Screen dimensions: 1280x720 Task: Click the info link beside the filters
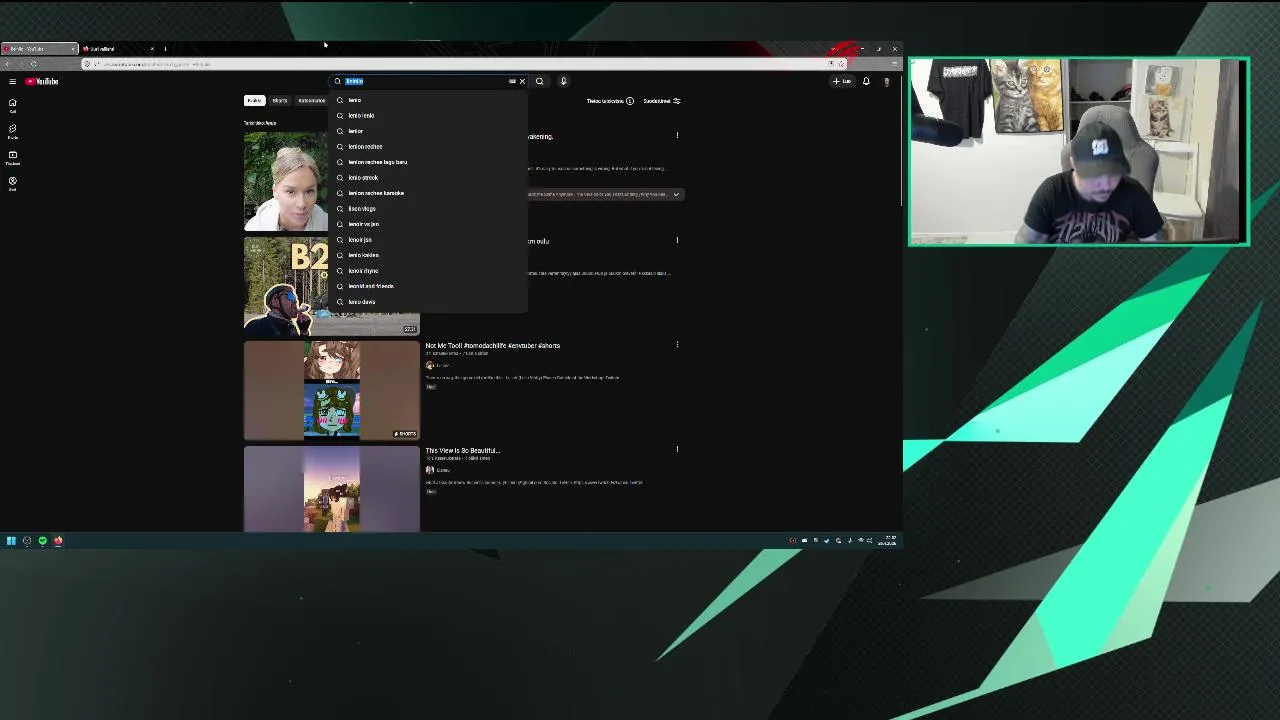[x=610, y=101]
